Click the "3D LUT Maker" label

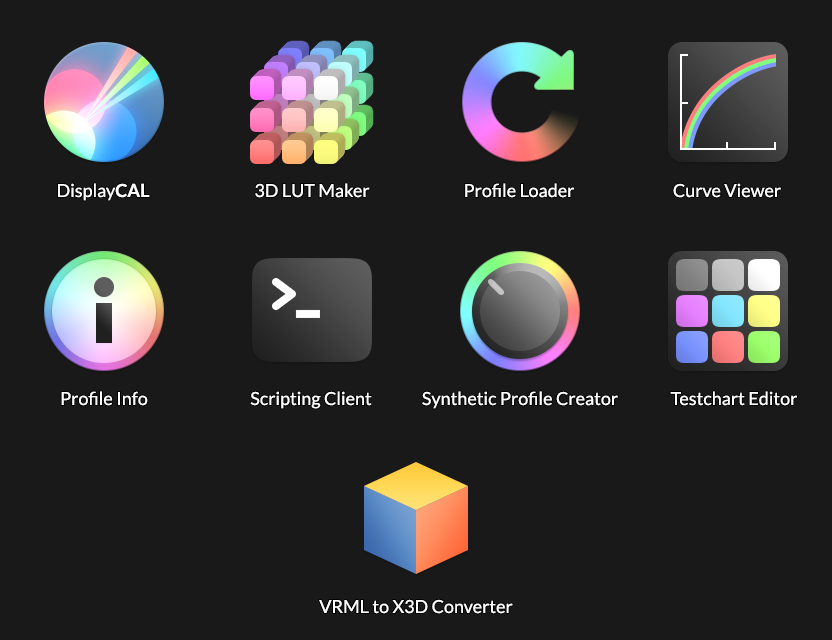(311, 191)
